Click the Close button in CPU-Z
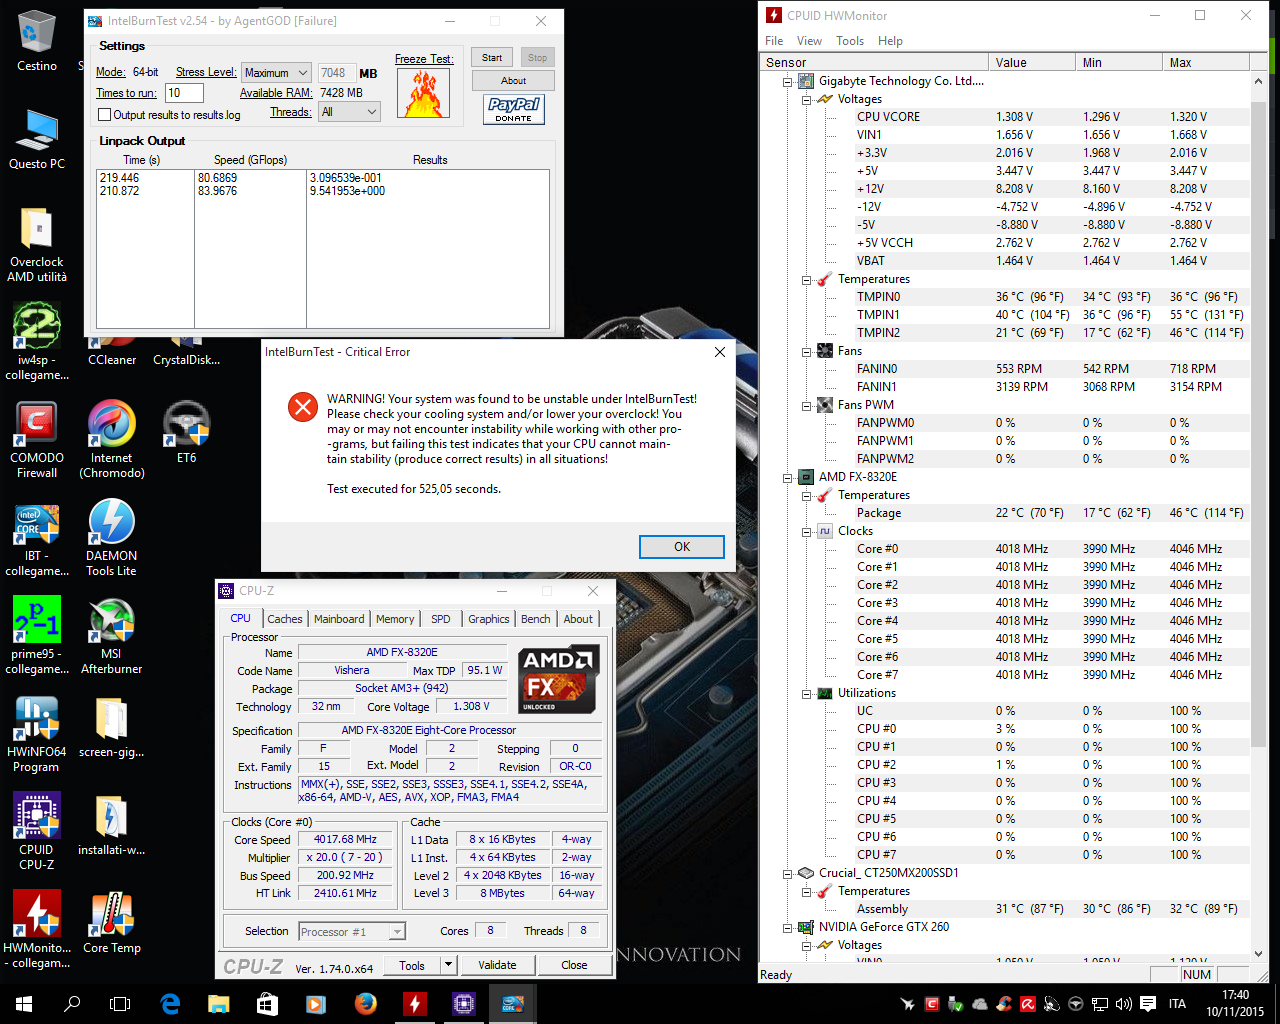This screenshot has height=1024, width=1280. (574, 965)
